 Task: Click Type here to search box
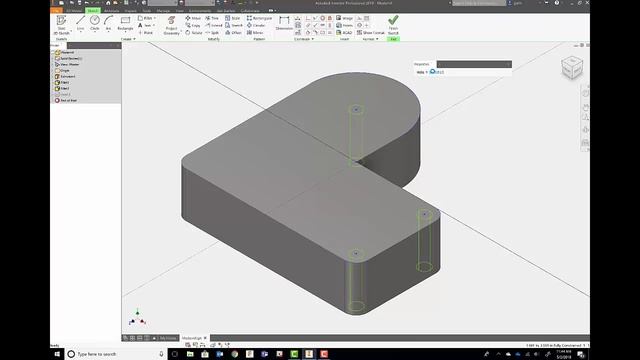[x=116, y=354]
